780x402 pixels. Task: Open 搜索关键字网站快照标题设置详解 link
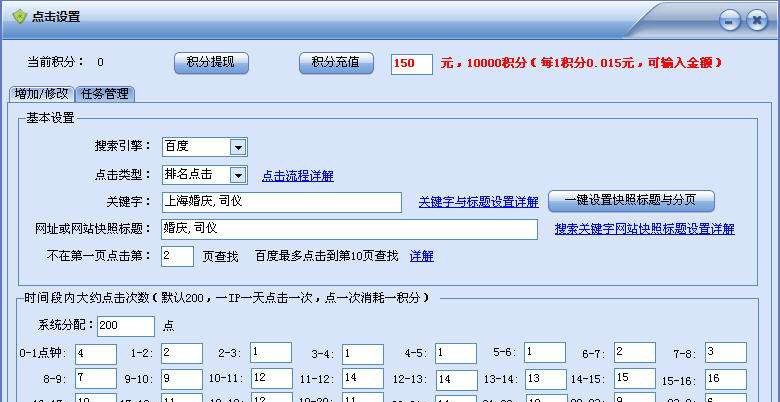645,229
